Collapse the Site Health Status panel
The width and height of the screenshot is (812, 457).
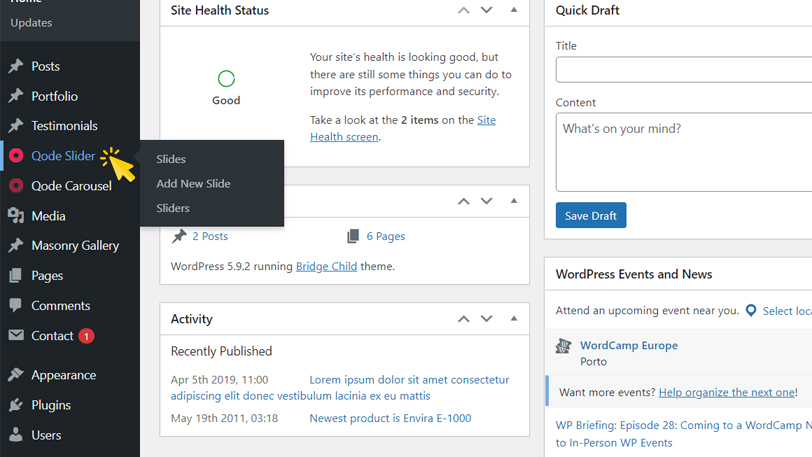(x=514, y=10)
